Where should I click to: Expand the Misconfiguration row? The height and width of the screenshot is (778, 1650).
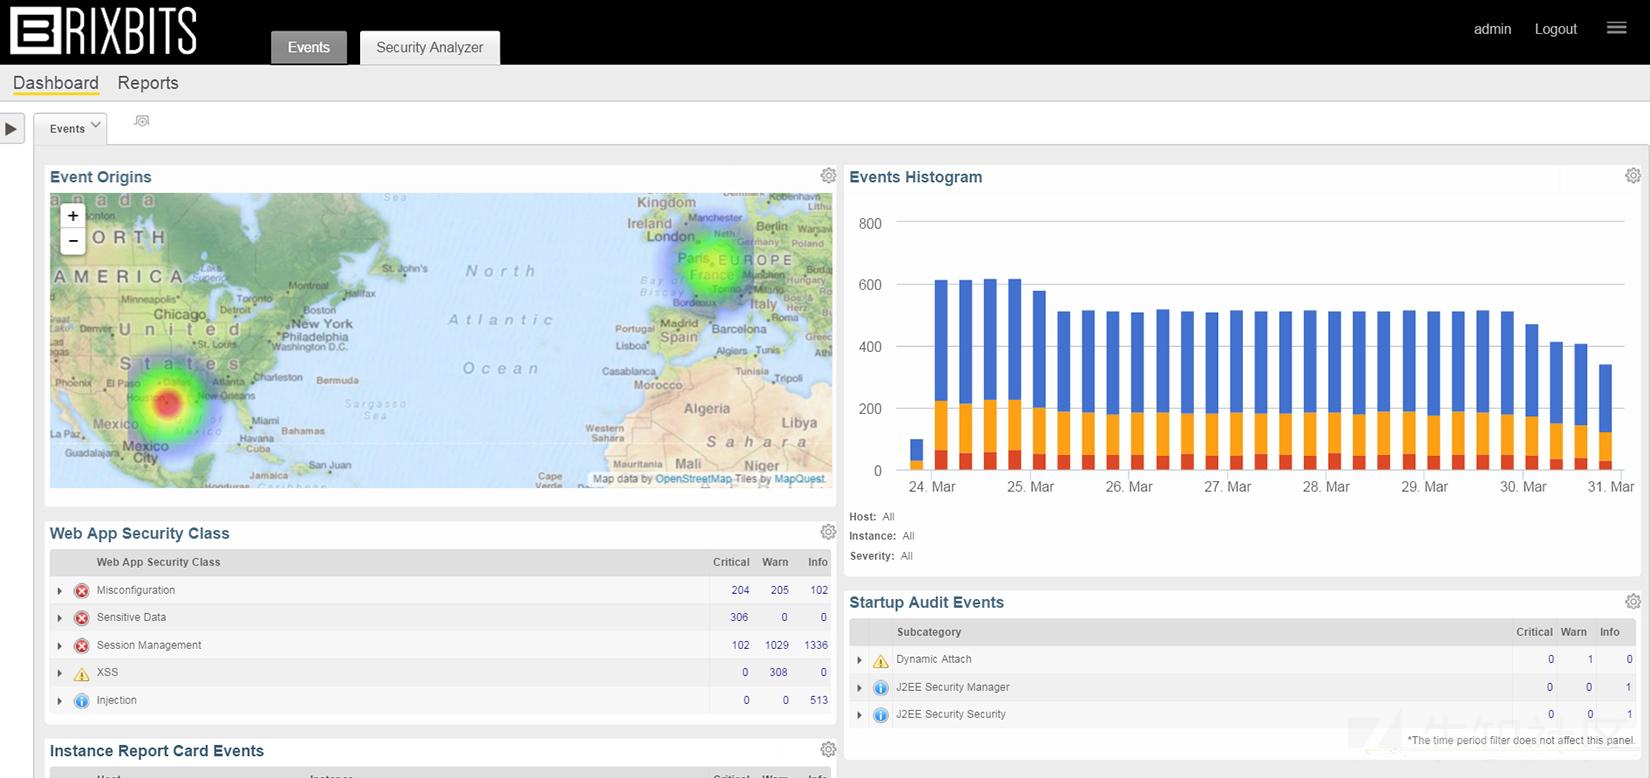pyautogui.click(x=60, y=591)
